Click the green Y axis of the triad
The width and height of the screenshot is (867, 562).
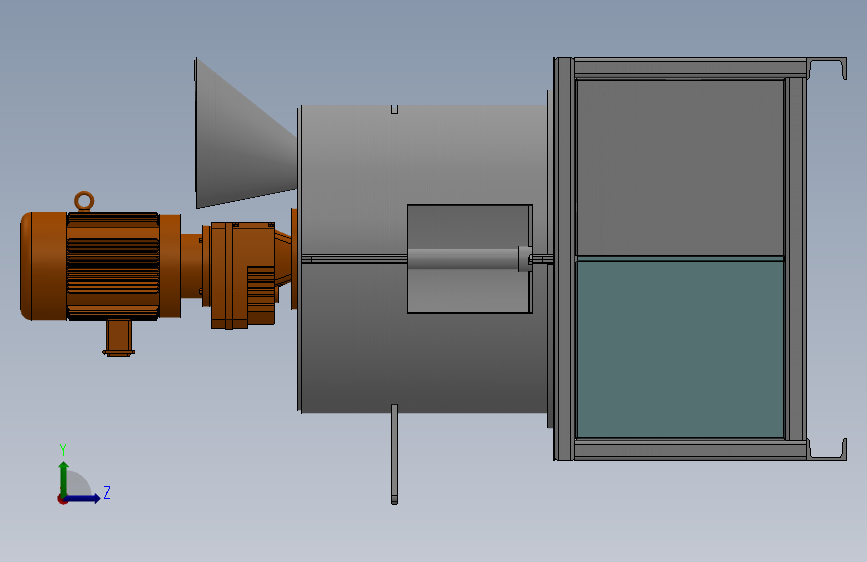click(64, 478)
